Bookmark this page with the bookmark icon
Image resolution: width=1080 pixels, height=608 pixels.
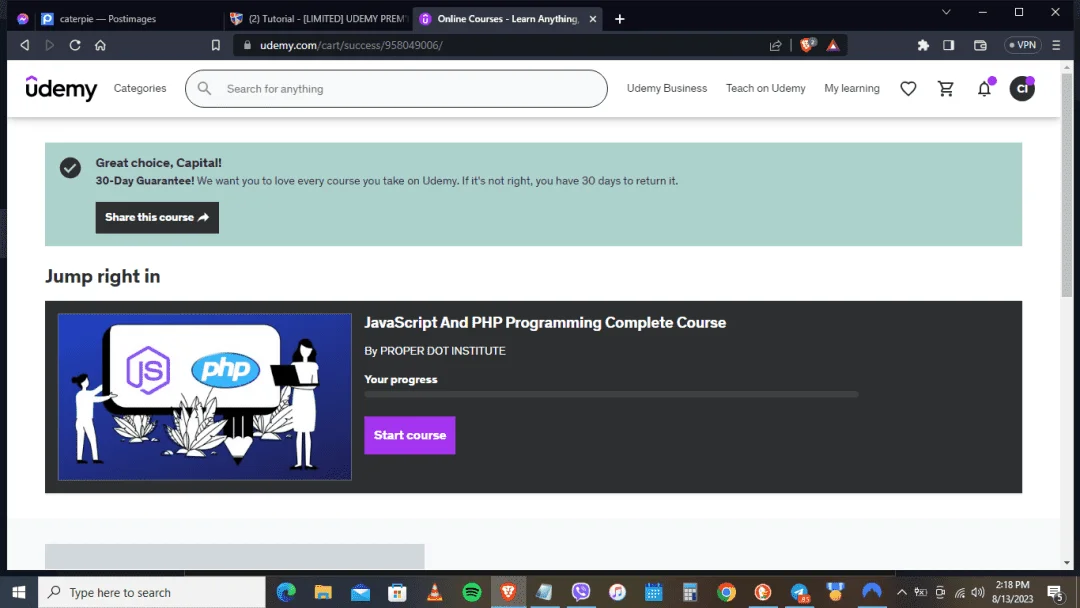216,45
